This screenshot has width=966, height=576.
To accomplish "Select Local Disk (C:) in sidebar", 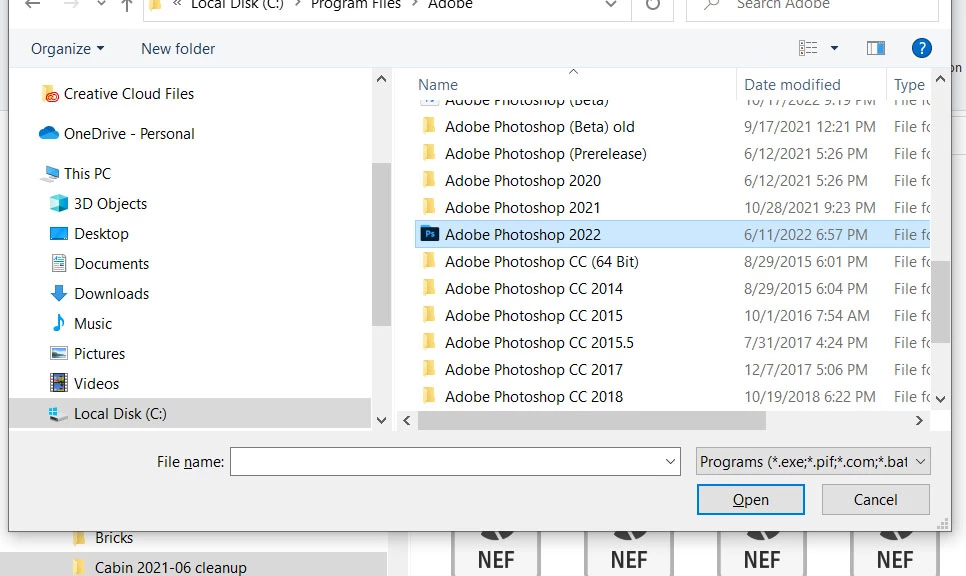I will pos(190,413).
